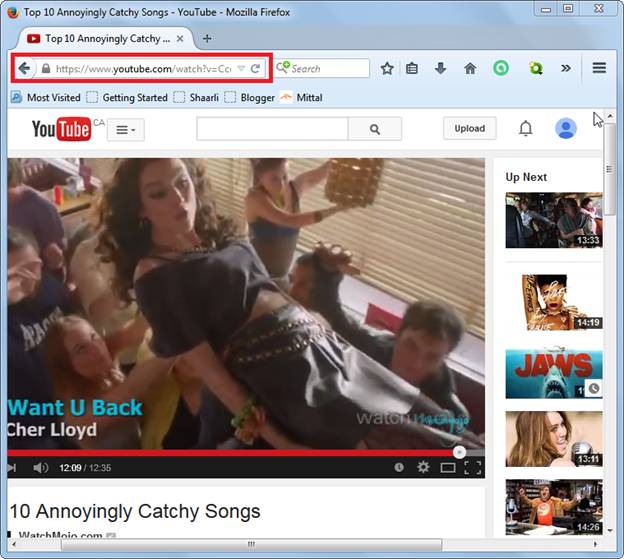Open the search engine selector icon
624x559 pixels.
pos(283,67)
